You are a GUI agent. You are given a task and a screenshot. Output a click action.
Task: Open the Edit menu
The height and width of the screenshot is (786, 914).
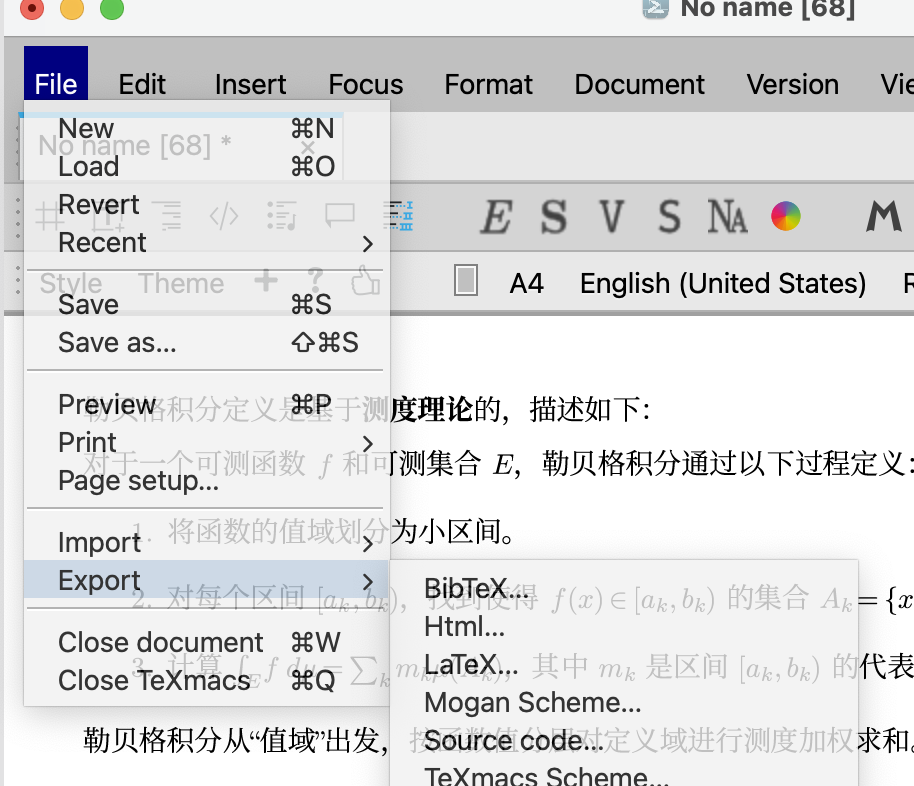point(142,85)
